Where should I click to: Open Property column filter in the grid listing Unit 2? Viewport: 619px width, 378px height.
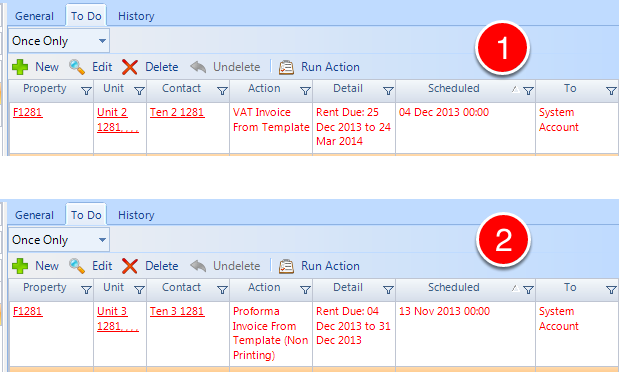coord(86,91)
